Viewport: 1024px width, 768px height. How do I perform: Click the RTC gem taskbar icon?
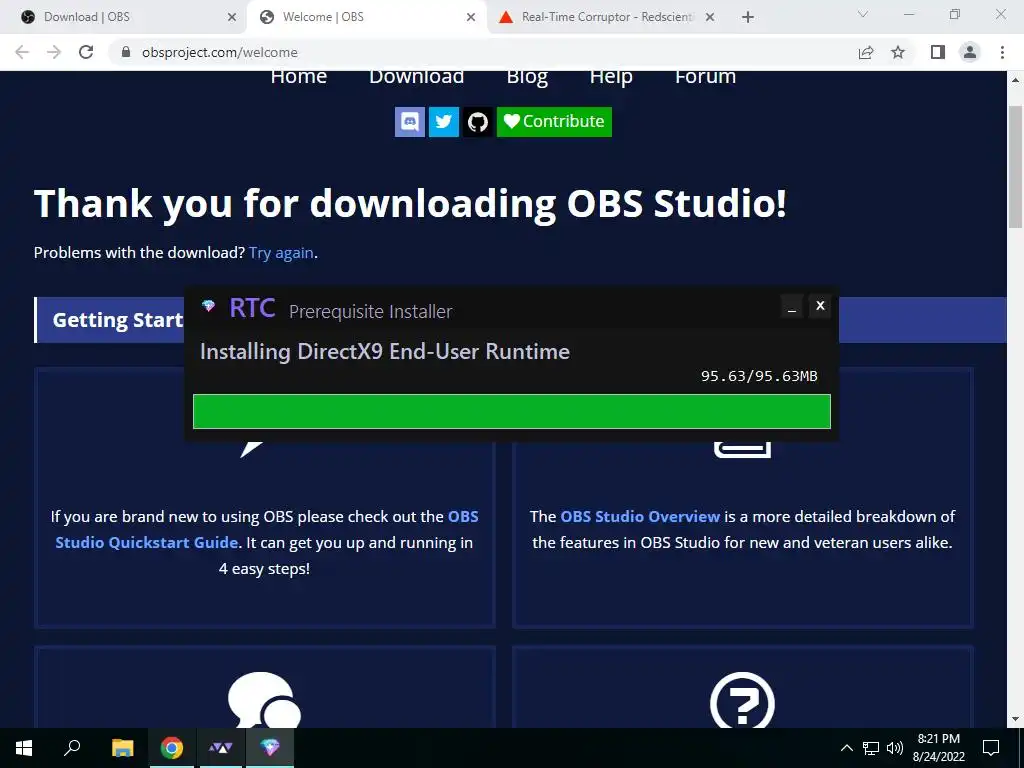[x=270, y=748]
